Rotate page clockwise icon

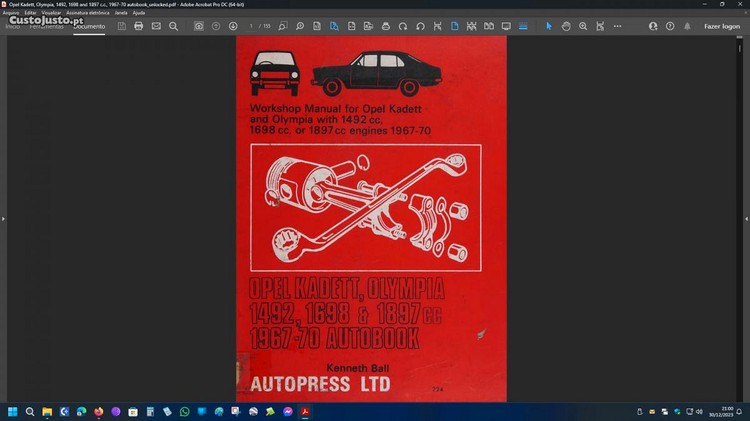tap(403, 26)
